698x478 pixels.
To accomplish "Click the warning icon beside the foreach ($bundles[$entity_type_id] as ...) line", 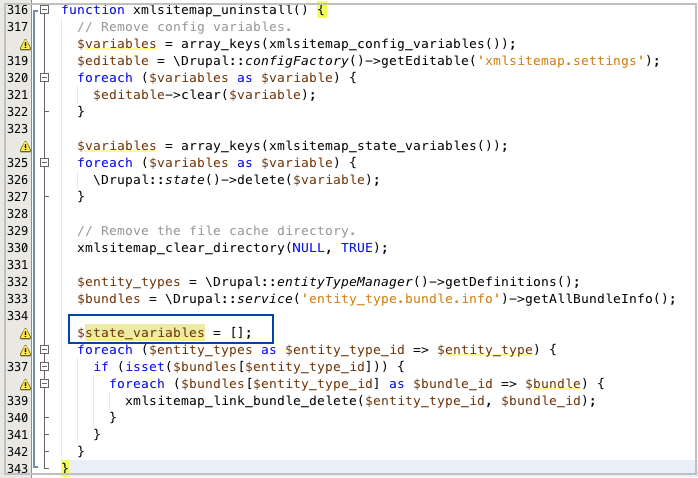I will (25, 384).
